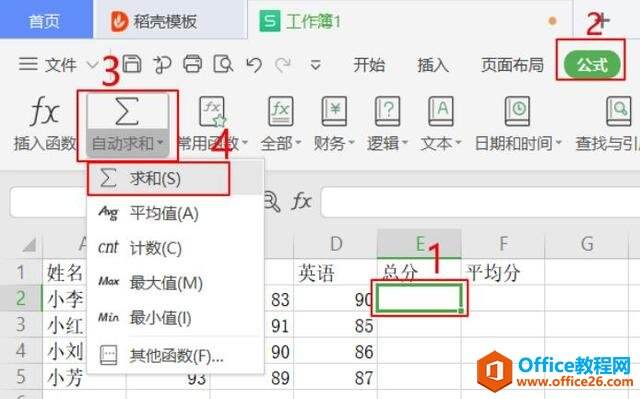Image resolution: width=640 pixels, height=399 pixels.
Task: Click the save disk icon
Action: click(132, 64)
